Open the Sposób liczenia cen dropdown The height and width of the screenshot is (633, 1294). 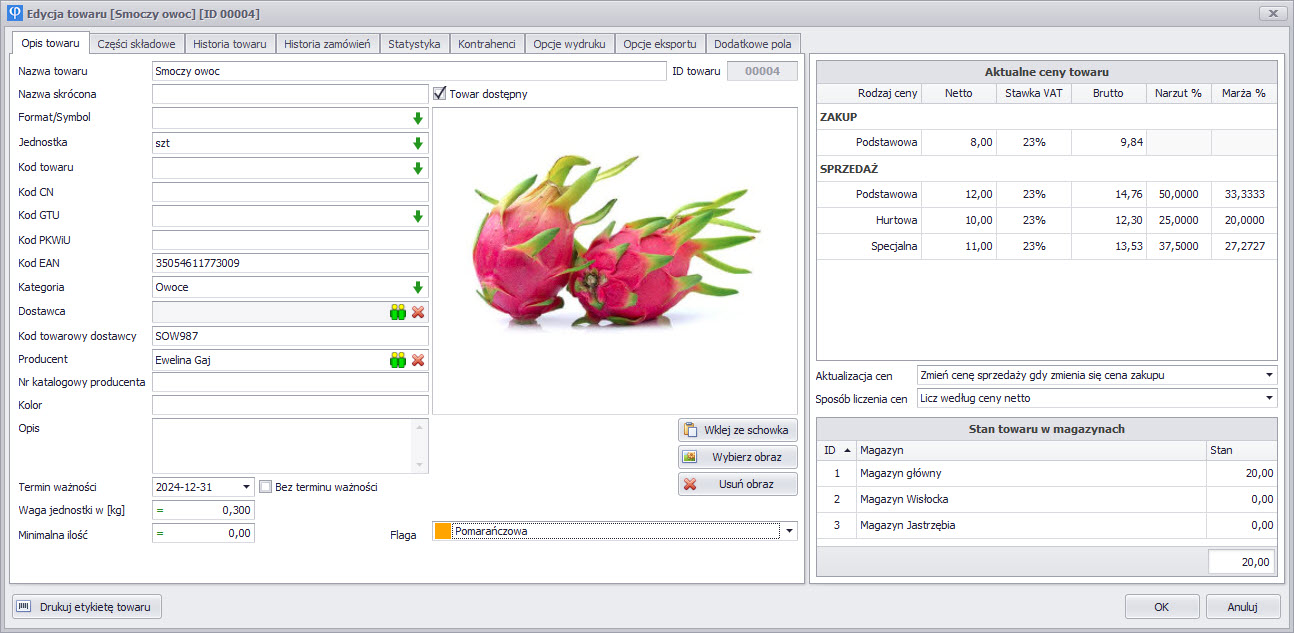pyautogui.click(x=1269, y=398)
